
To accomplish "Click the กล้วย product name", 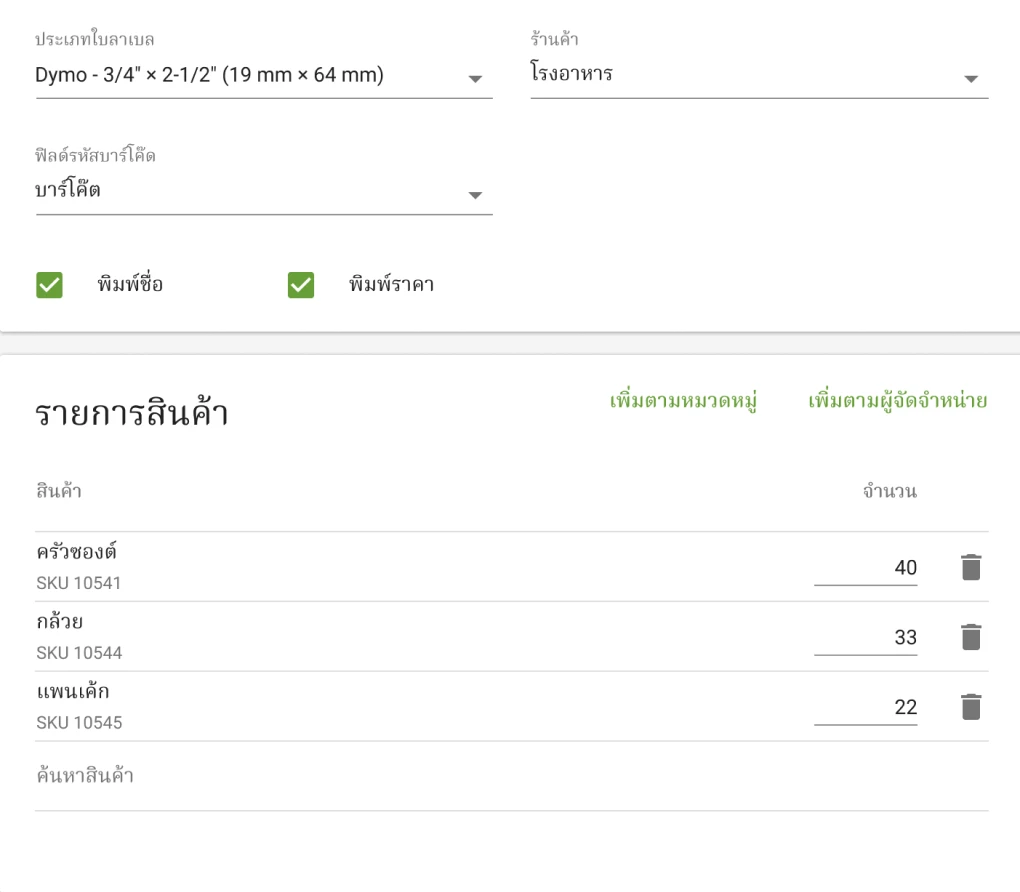I will click(59, 622).
